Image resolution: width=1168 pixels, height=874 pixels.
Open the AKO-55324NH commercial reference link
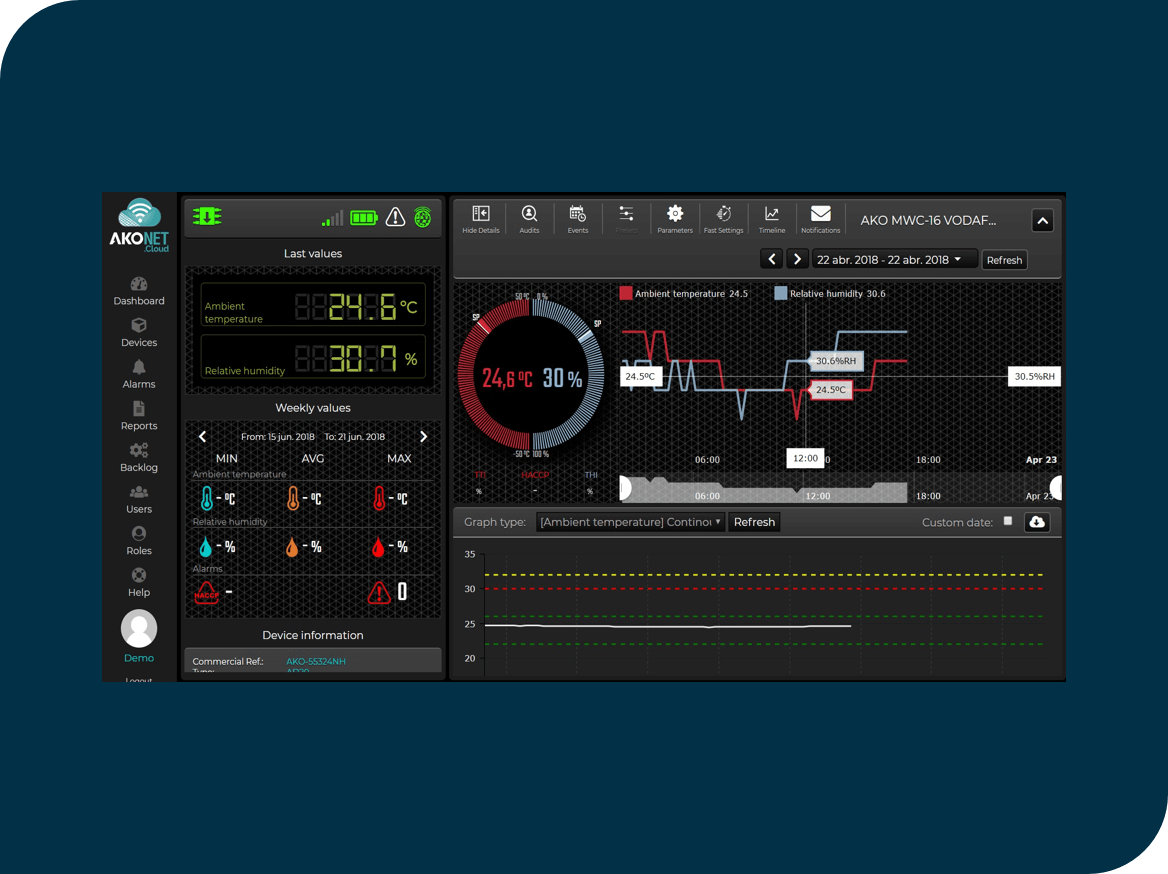point(316,662)
